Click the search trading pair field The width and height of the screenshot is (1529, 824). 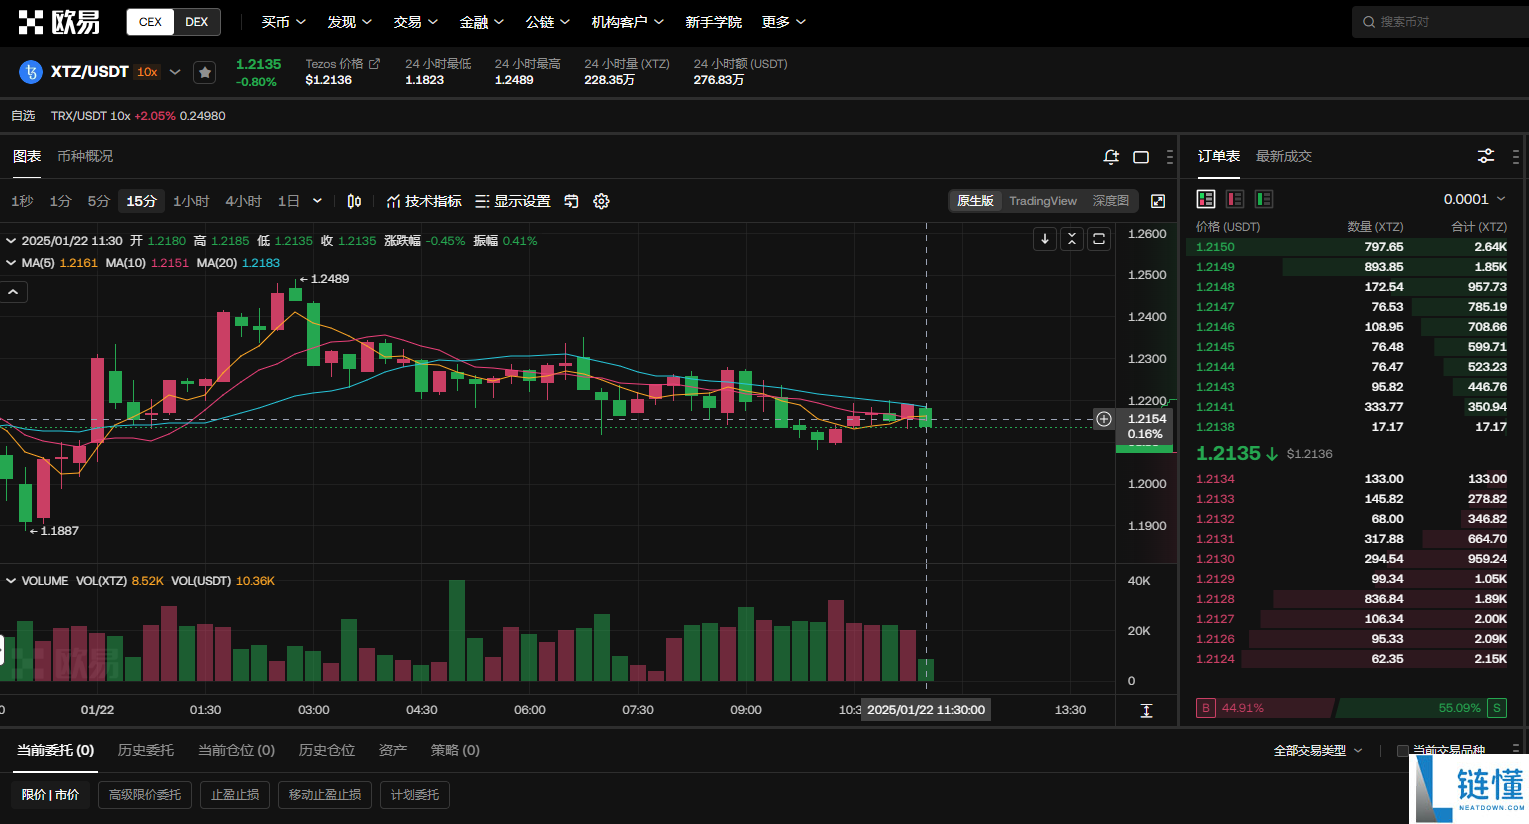pyautogui.click(x=1440, y=22)
